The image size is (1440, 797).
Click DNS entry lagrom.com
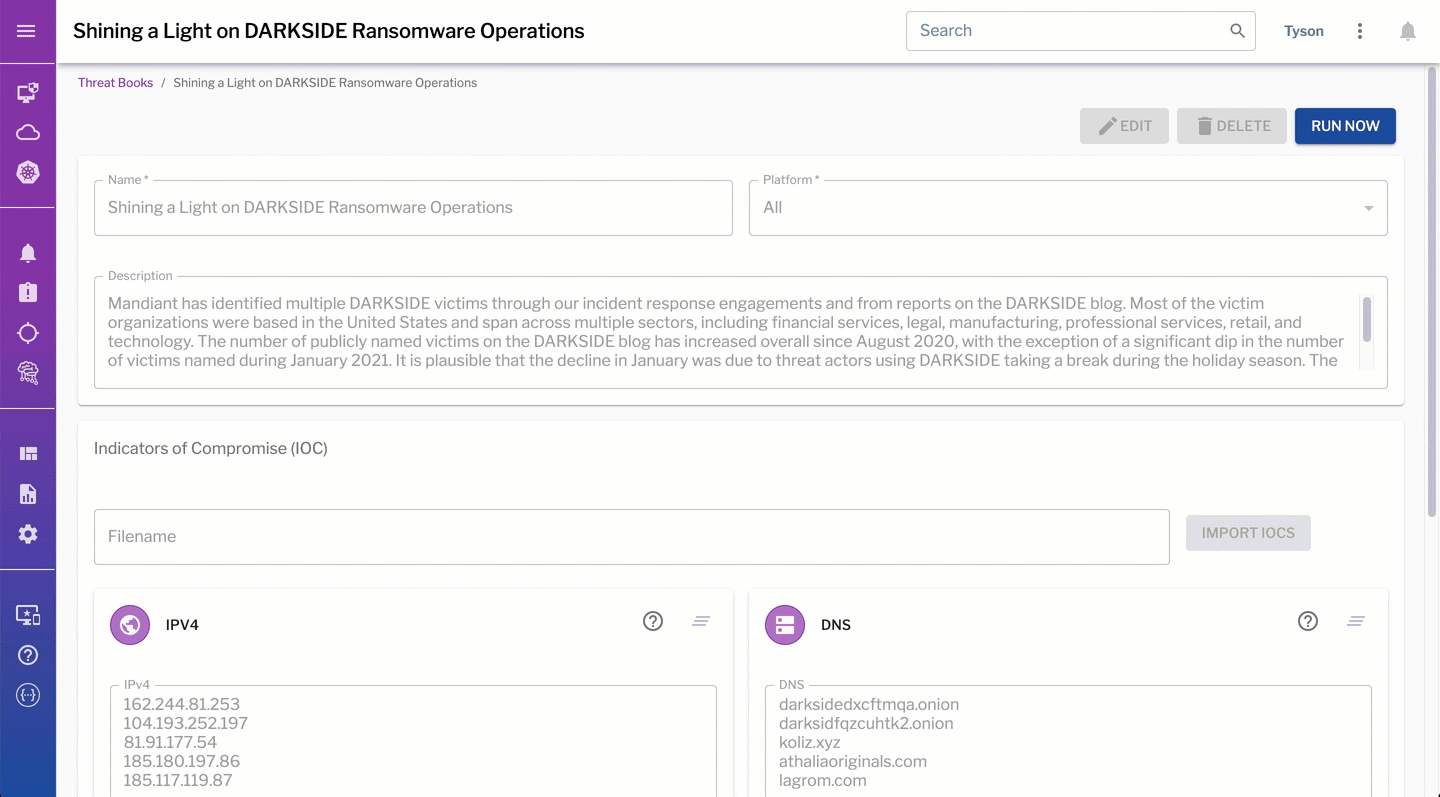823,780
